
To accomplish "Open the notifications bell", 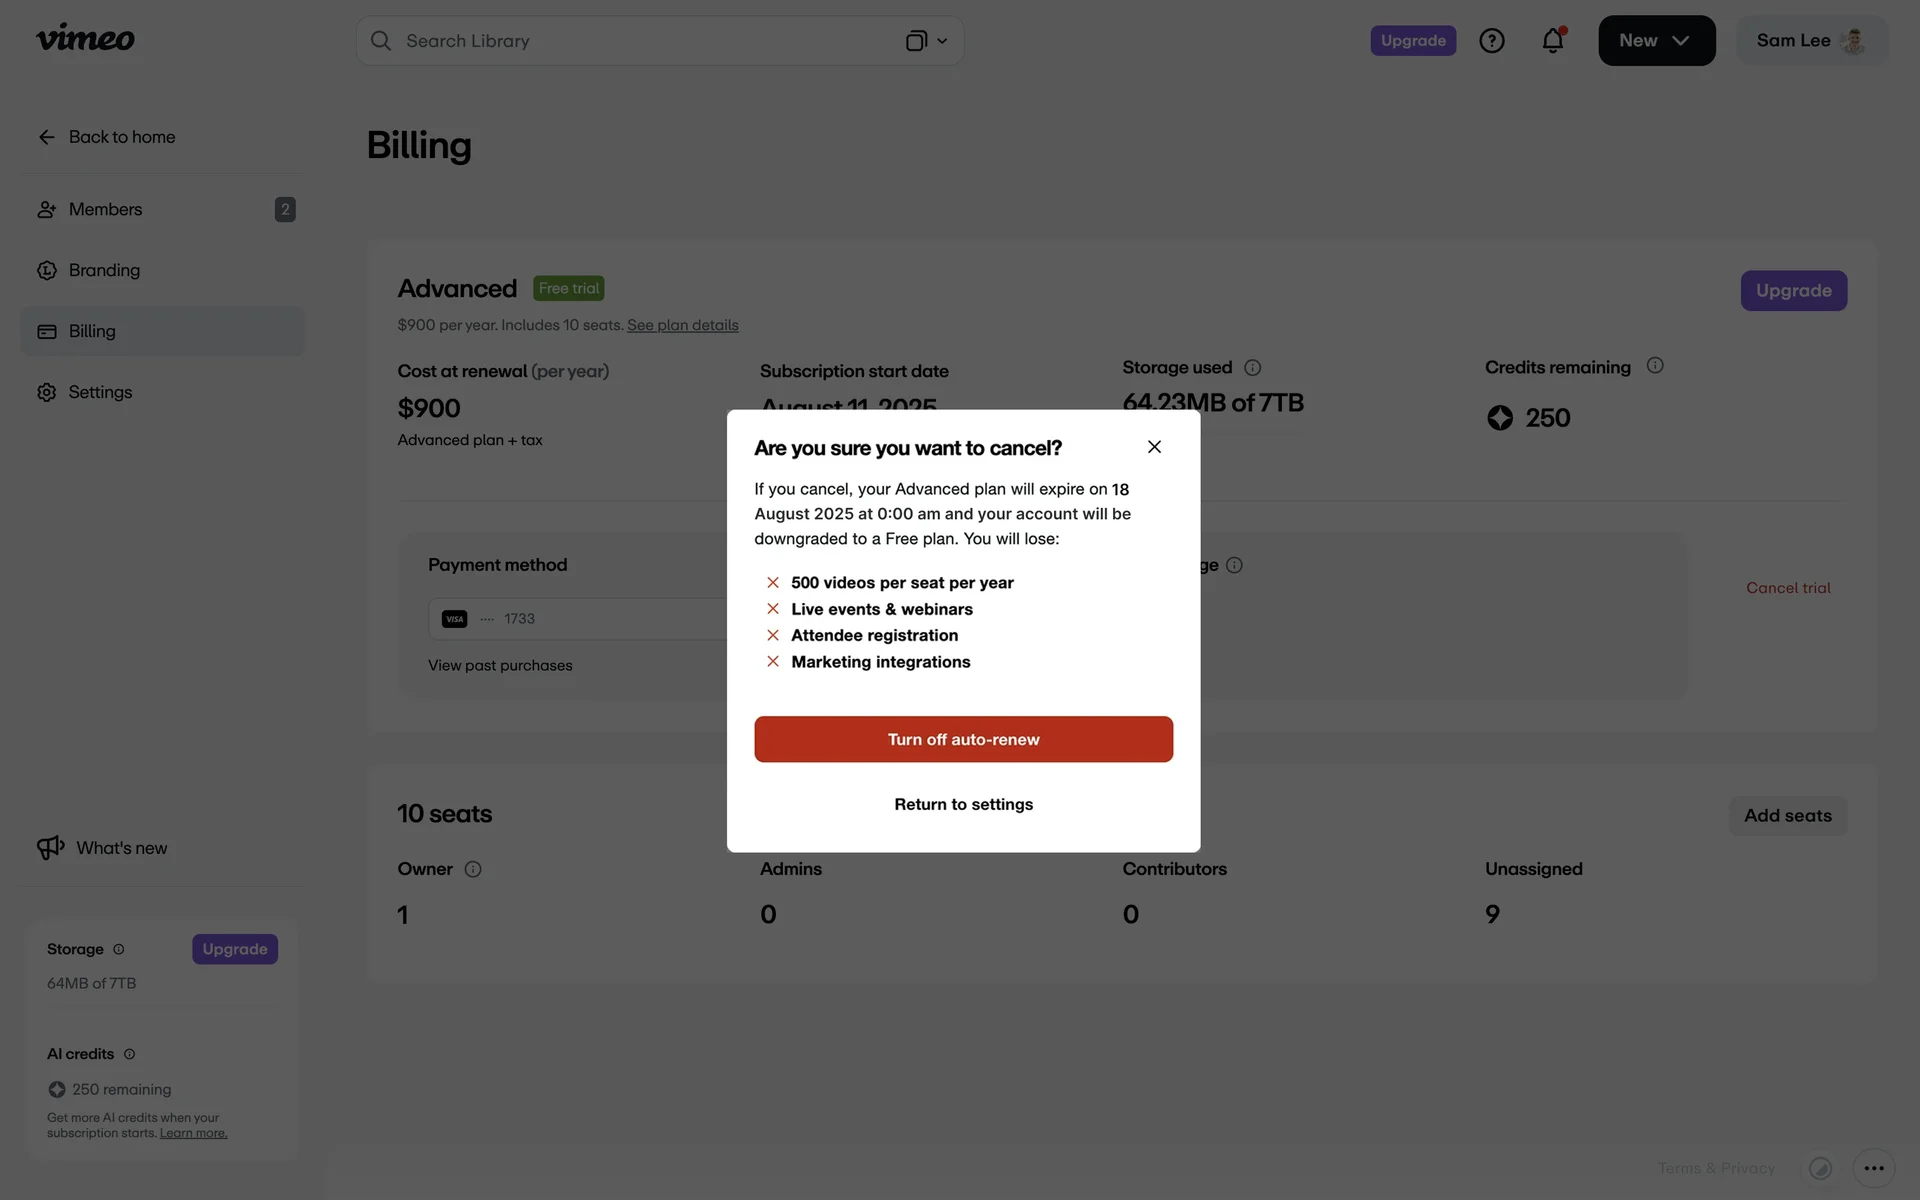I will (x=1552, y=41).
